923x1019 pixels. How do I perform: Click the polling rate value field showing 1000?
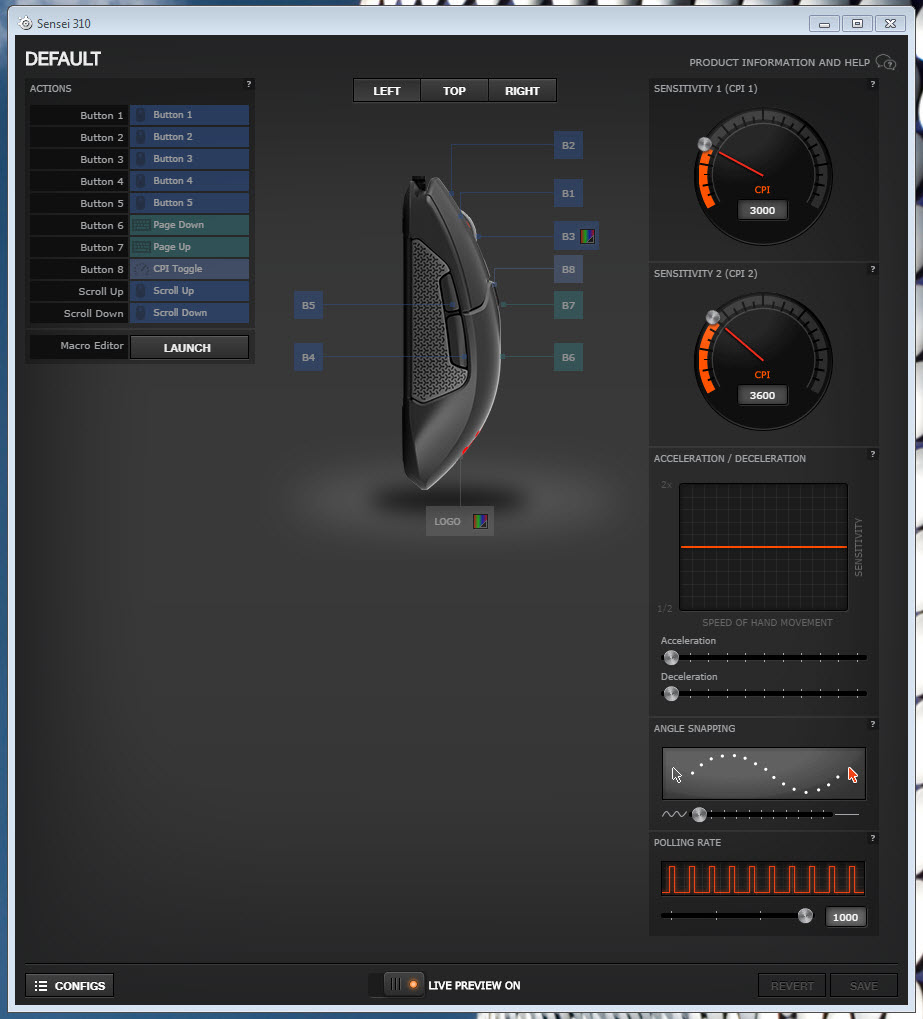pyautogui.click(x=846, y=917)
